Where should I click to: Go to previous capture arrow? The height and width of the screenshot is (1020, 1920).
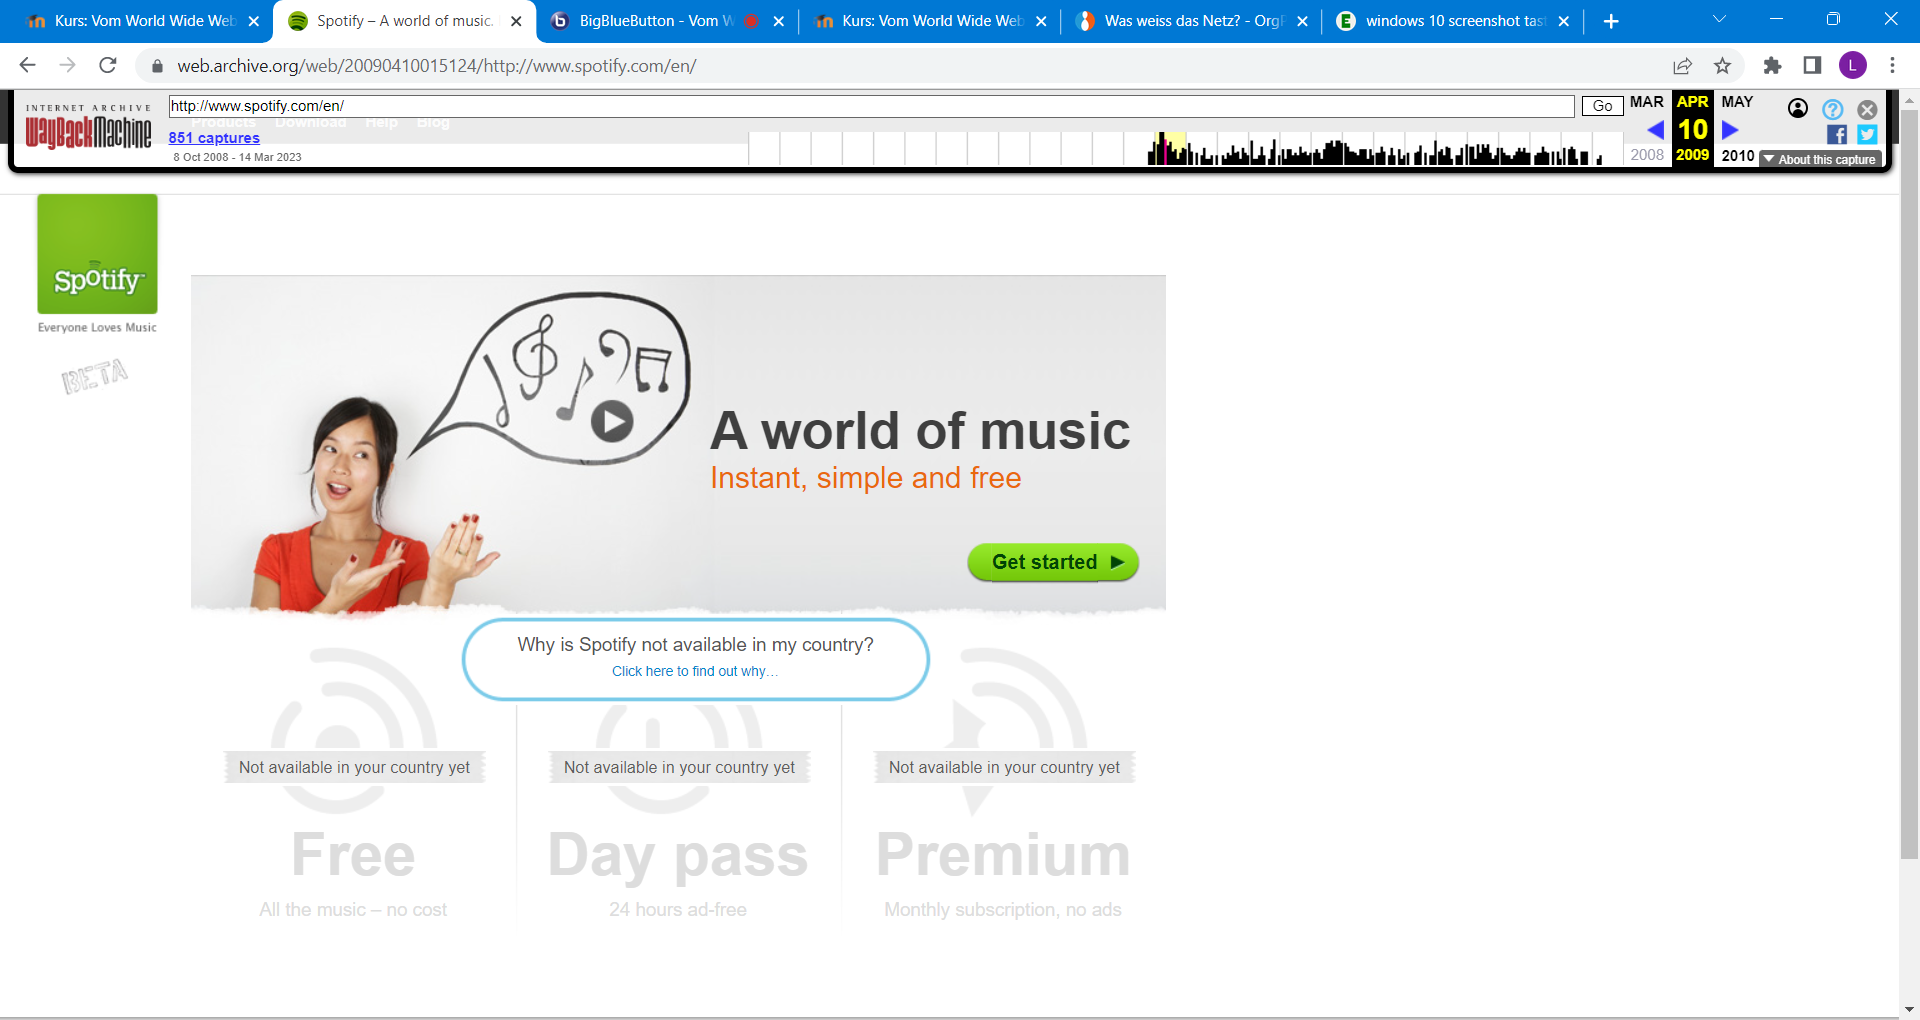tap(1655, 130)
